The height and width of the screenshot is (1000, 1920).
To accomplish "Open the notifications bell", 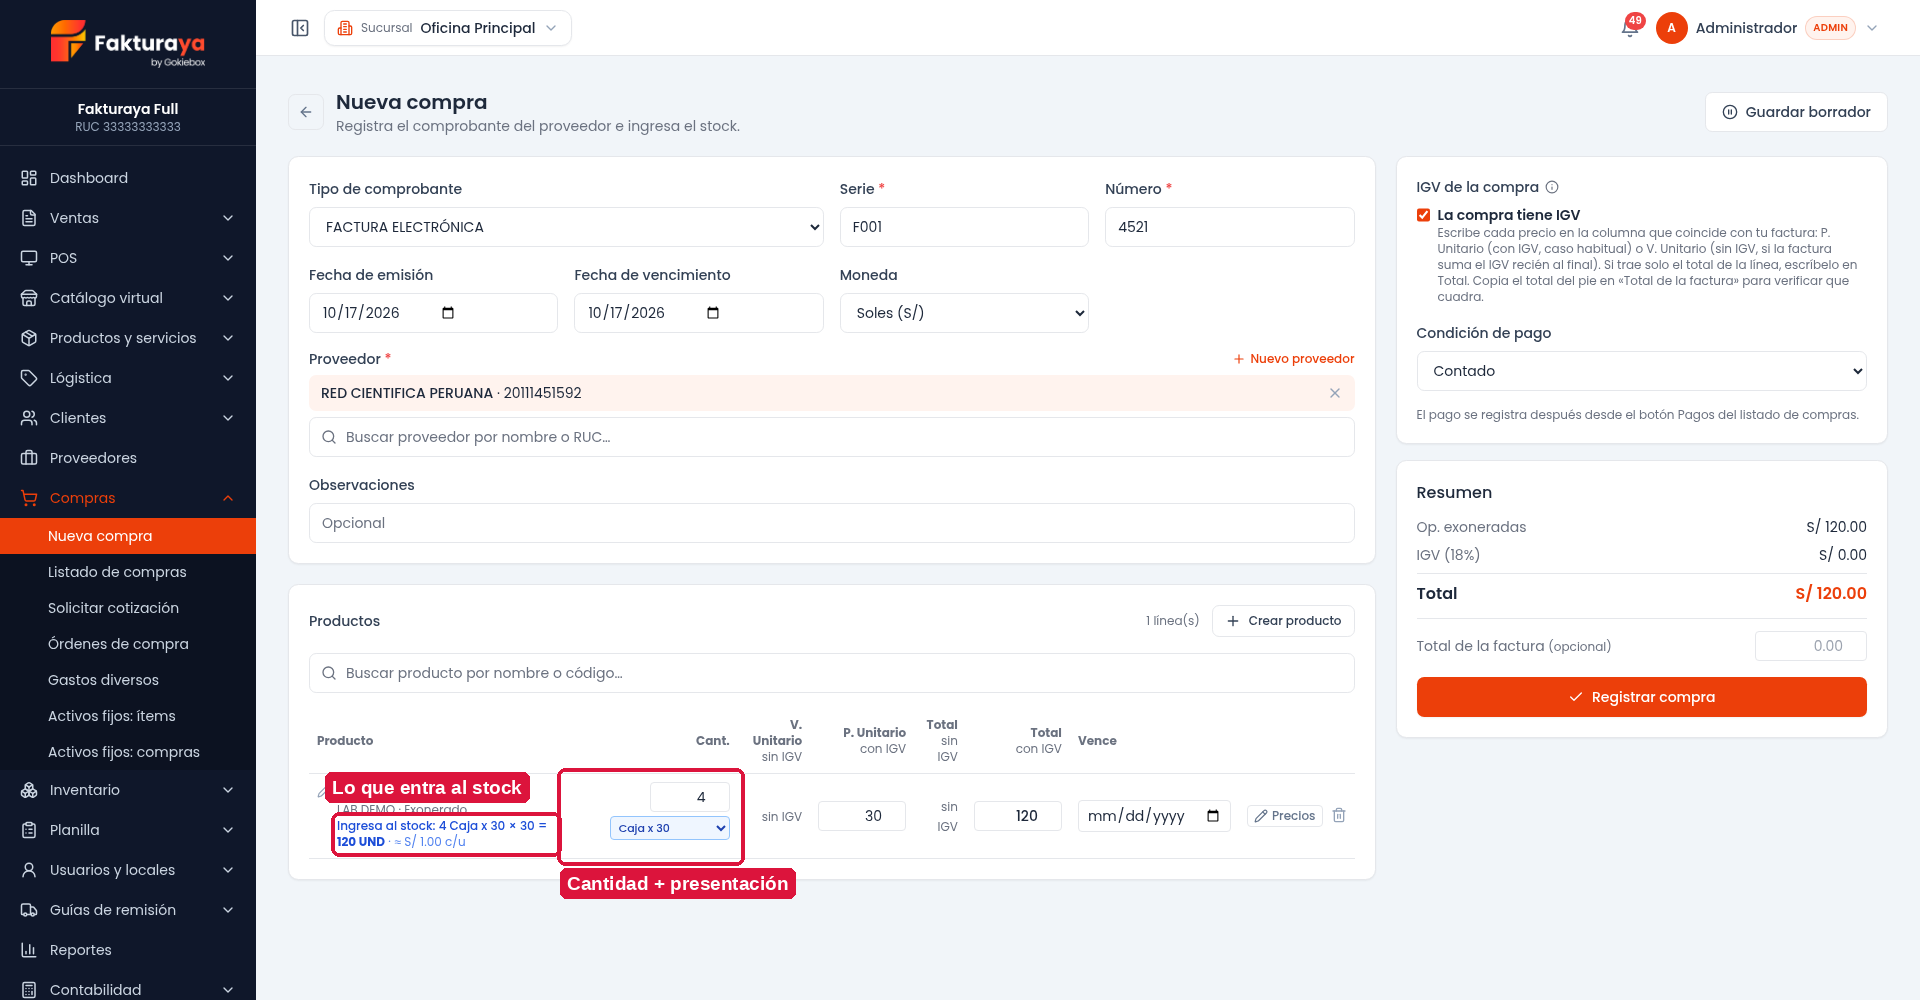I will [x=1630, y=28].
